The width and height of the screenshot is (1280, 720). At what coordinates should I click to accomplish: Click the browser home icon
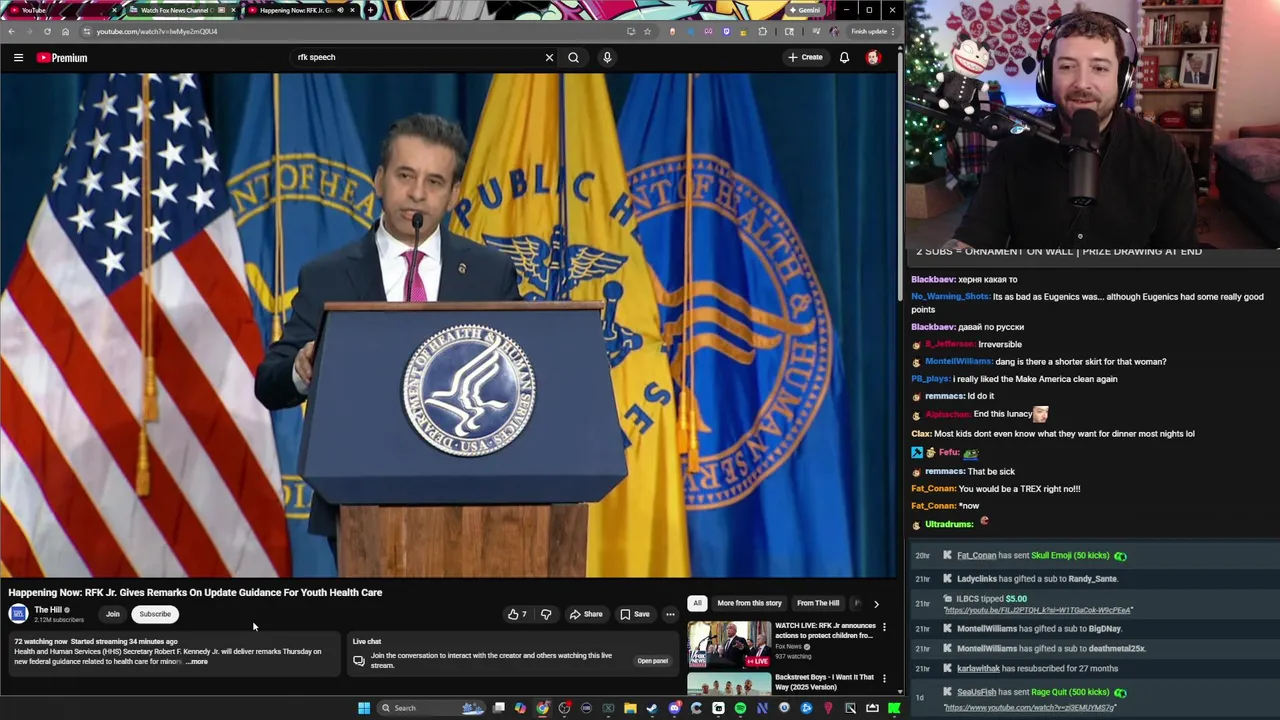[65, 31]
